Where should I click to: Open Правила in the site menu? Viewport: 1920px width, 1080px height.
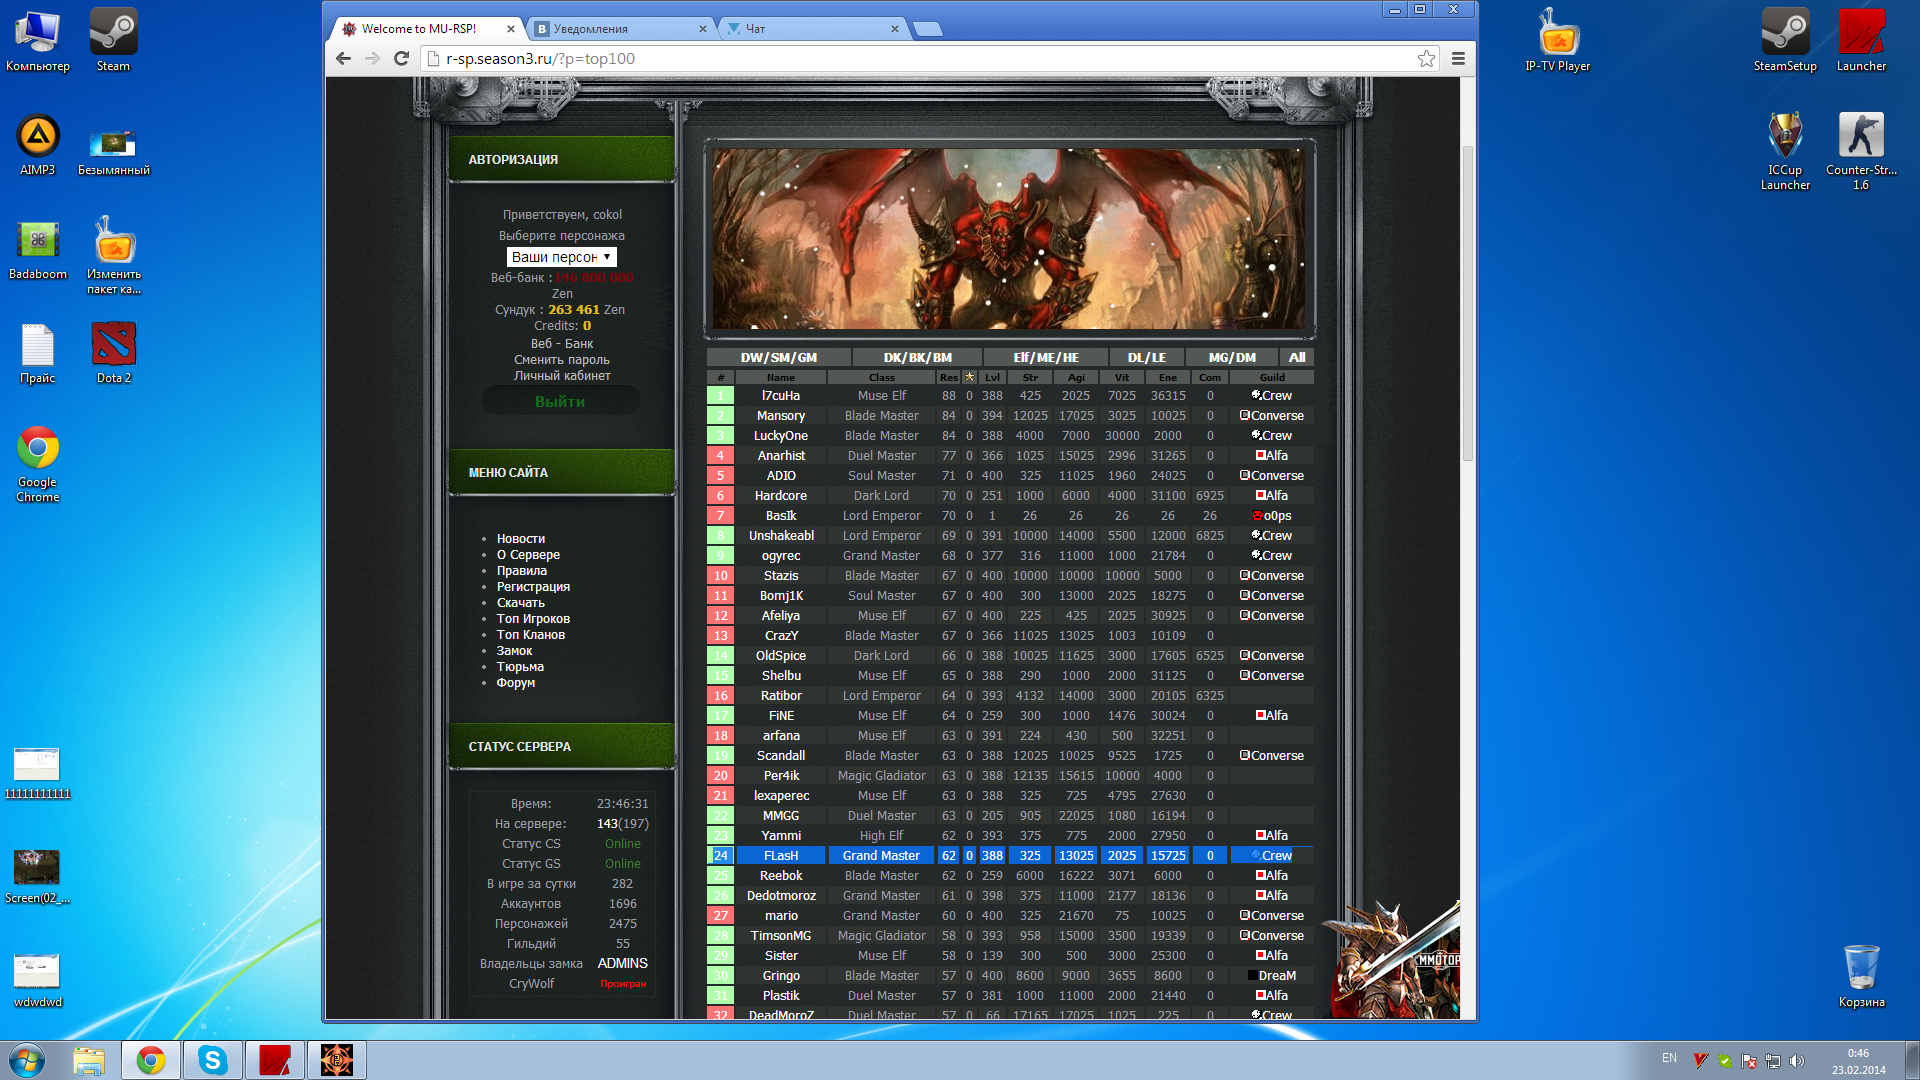522,571
